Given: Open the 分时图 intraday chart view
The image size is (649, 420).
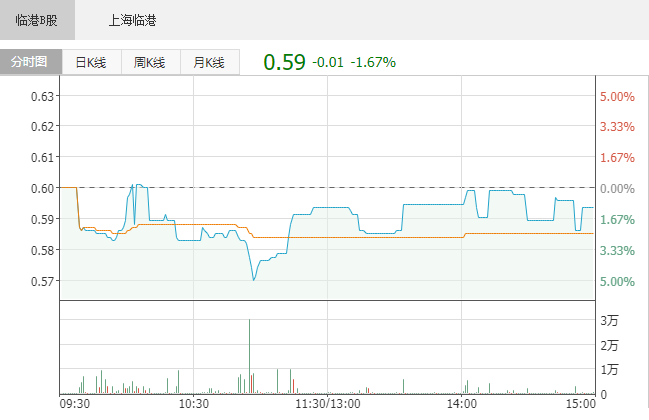Looking at the screenshot, I should click(x=30, y=62).
